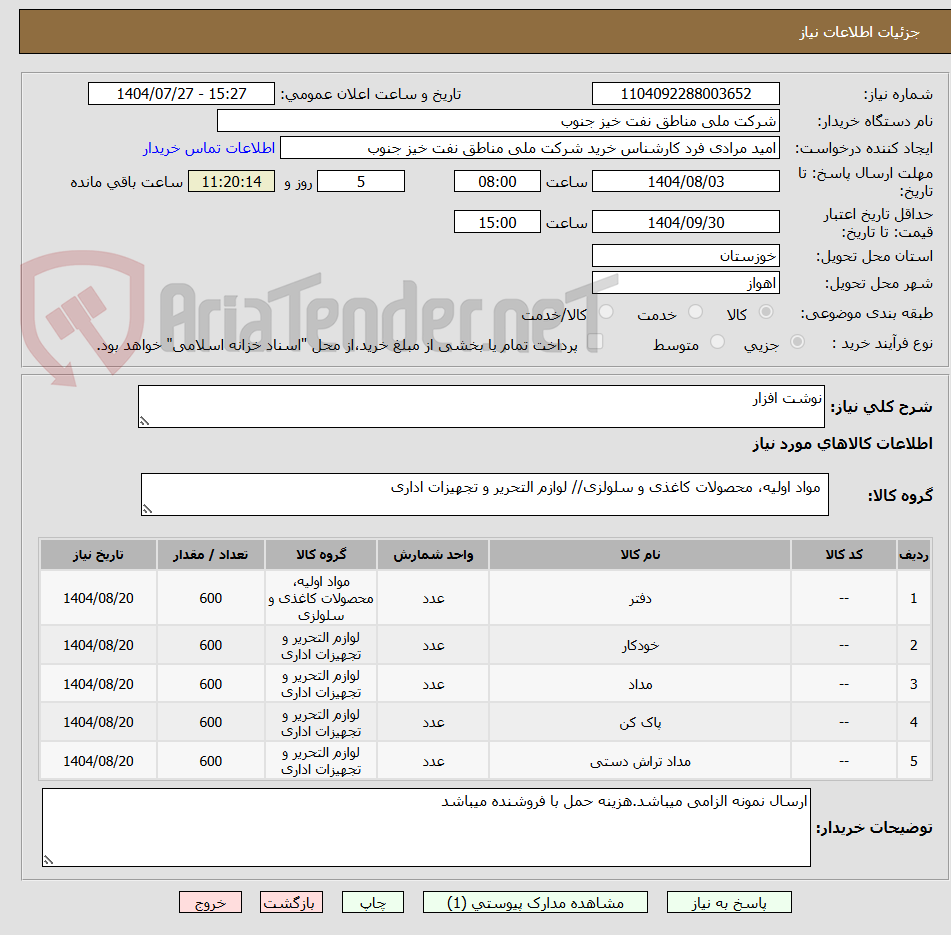Screen dimensions: 951x935
Task: Click the item name مداد
Action: (x=640, y=684)
